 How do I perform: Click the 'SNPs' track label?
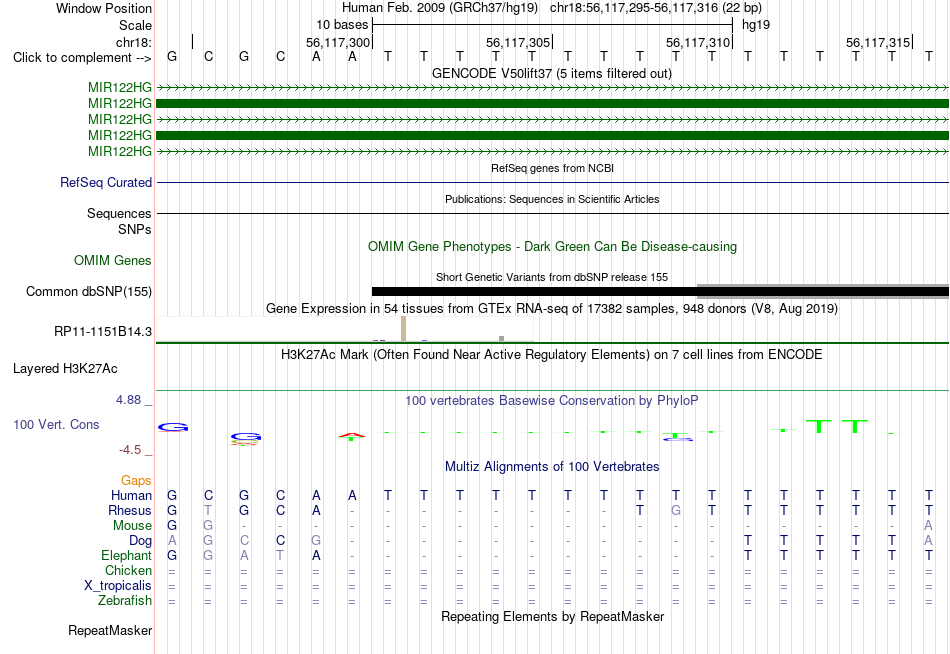tap(135, 230)
